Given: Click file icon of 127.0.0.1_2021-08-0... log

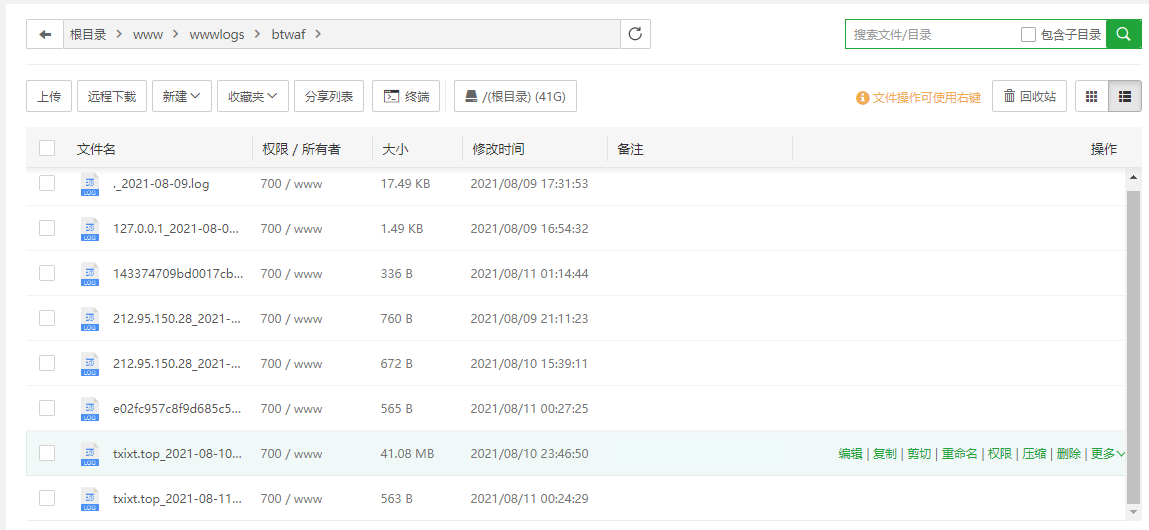Looking at the screenshot, I should pos(90,229).
